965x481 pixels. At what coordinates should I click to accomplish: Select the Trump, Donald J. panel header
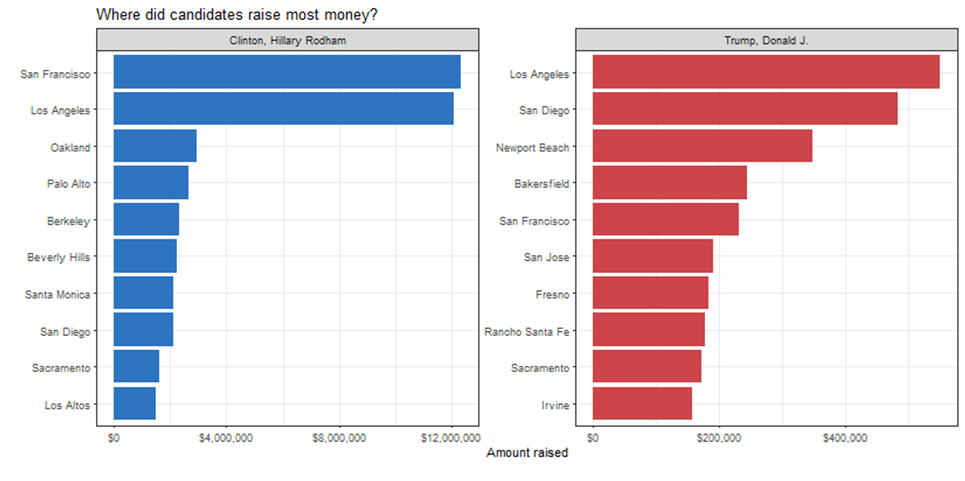pyautogui.click(x=766, y=40)
